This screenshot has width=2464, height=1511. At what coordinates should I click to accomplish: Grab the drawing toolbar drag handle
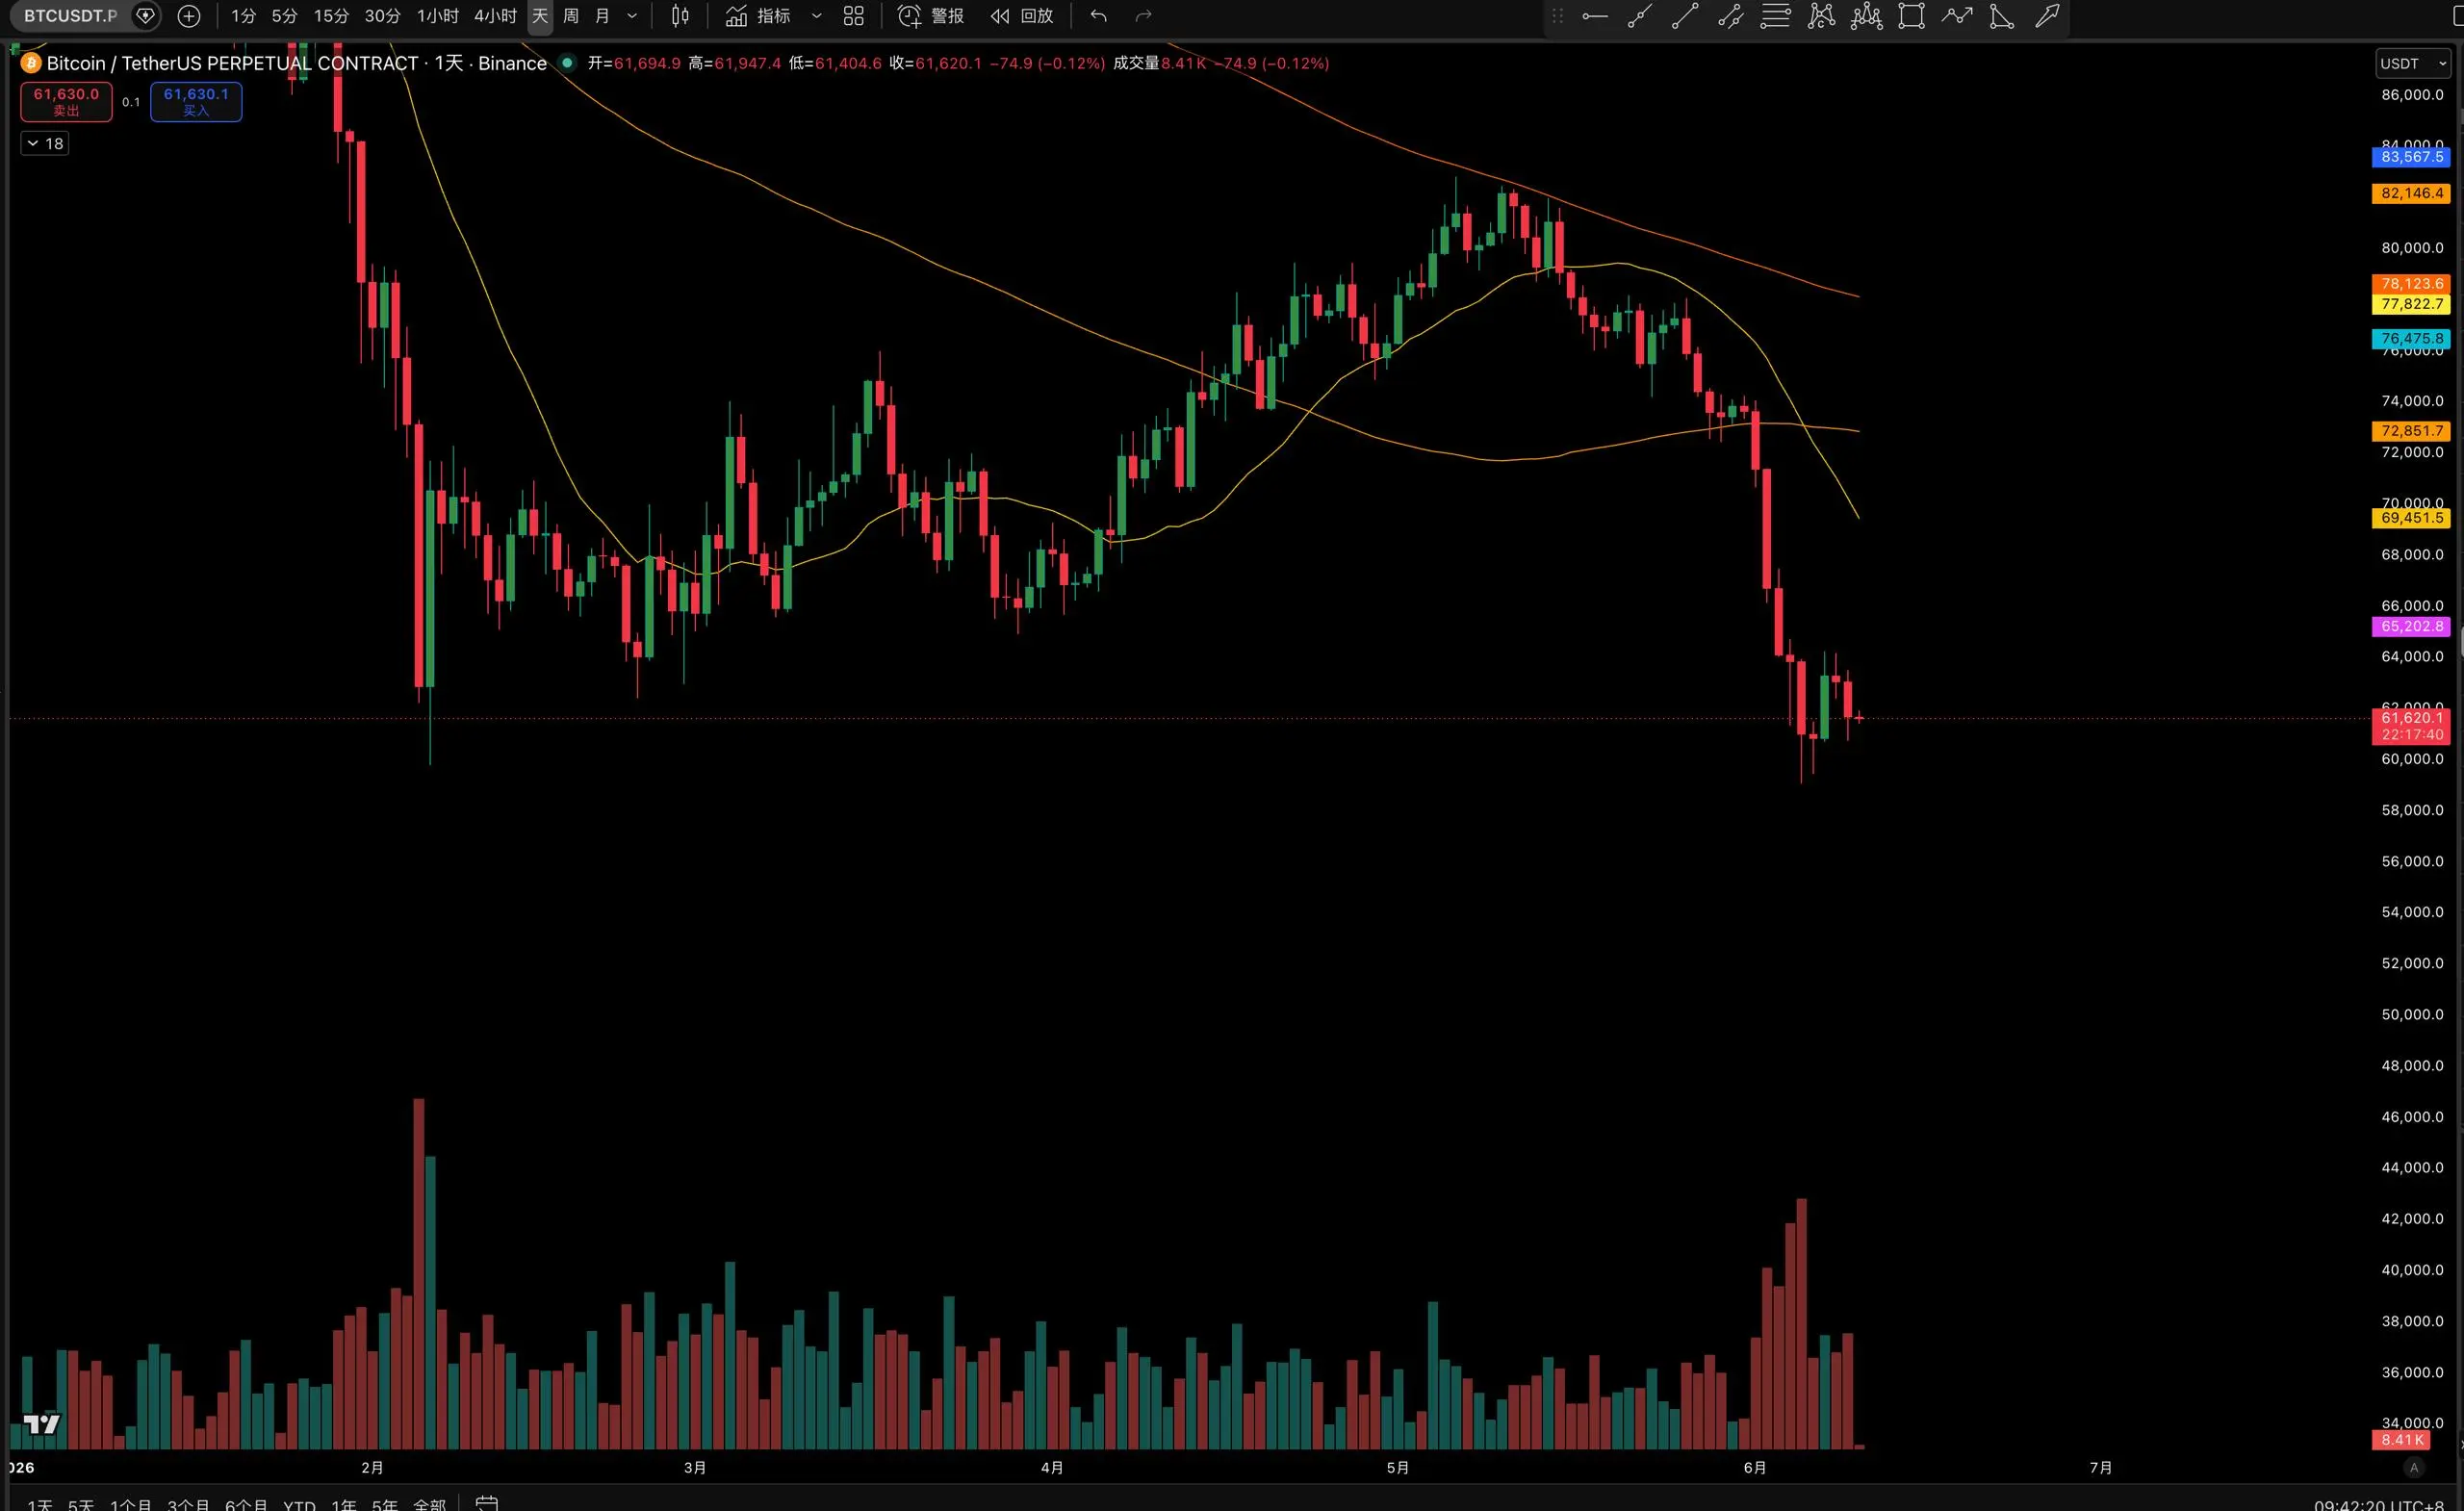(x=1557, y=16)
